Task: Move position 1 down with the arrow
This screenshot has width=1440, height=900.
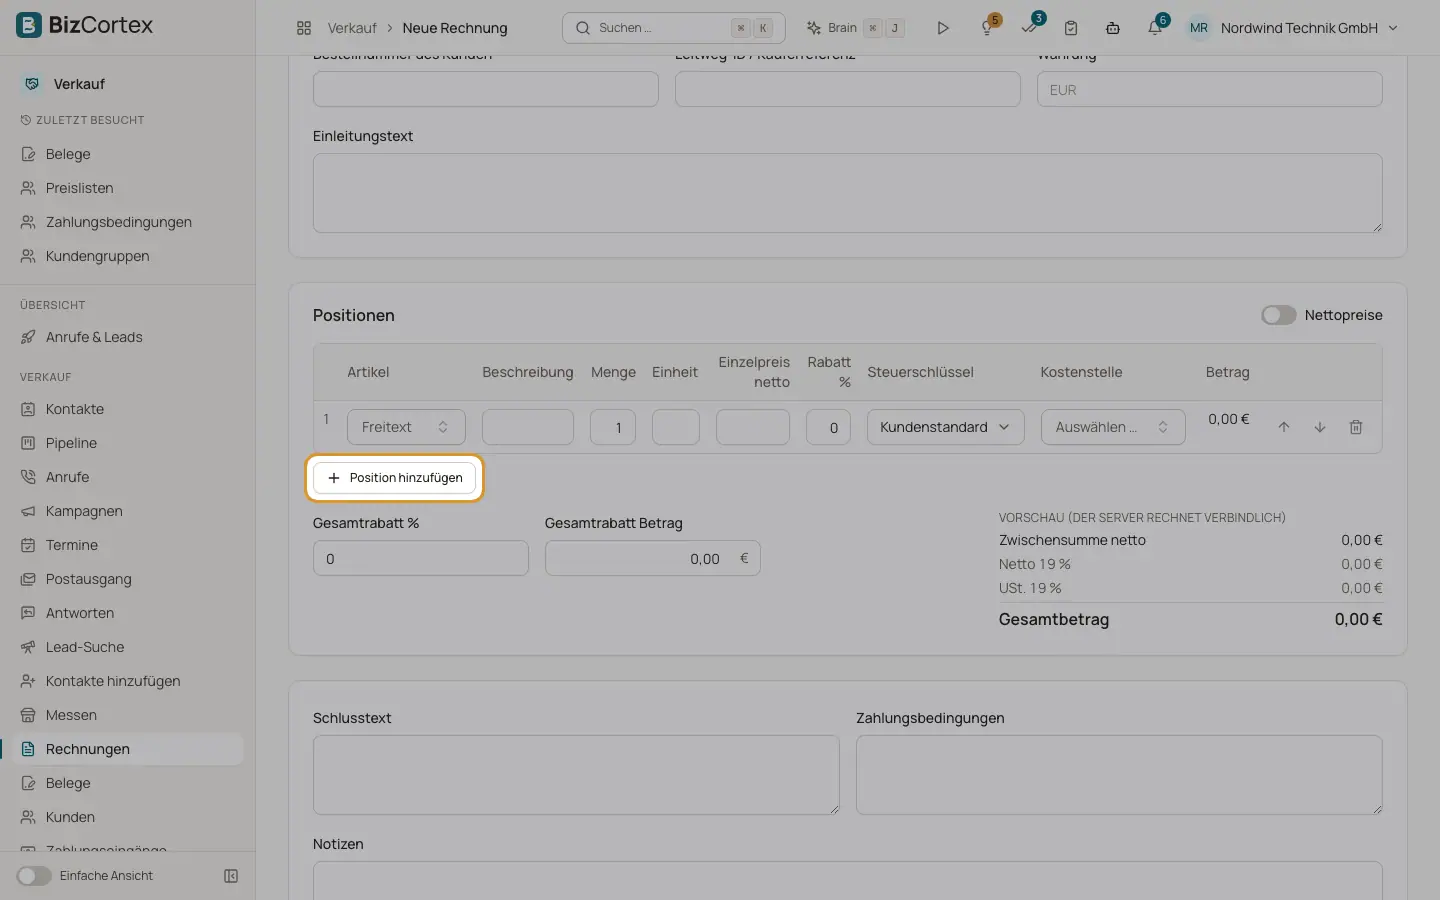Action: (1320, 427)
